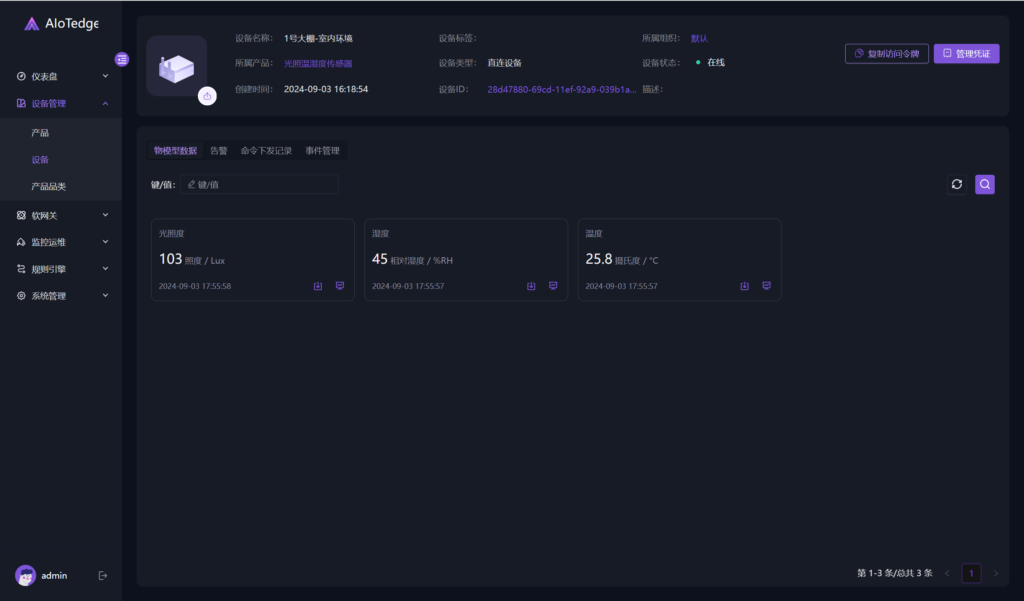
Task: Click the logout icon next to admin
Action: (102, 575)
